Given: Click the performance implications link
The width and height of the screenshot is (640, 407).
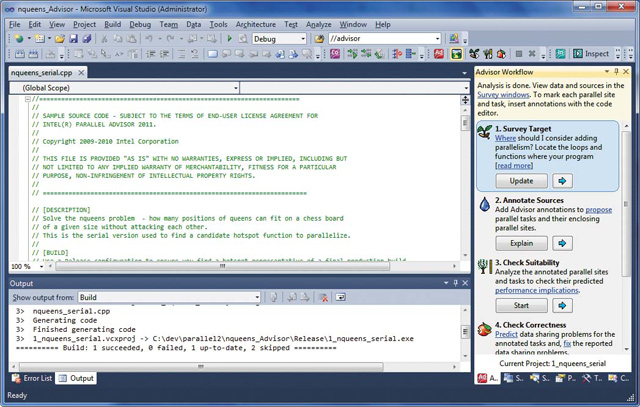Looking at the screenshot, I should (x=536, y=290).
